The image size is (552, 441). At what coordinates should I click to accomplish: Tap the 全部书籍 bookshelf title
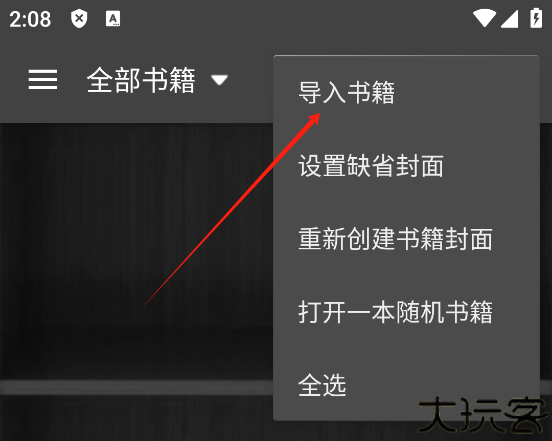coord(141,80)
